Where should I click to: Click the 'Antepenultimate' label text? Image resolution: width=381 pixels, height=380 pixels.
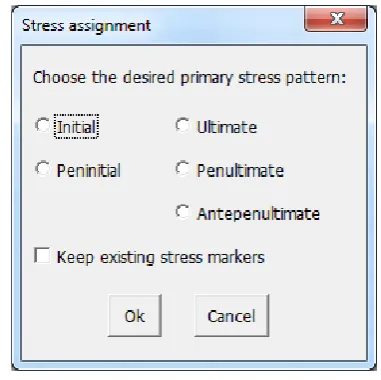[x=258, y=214]
